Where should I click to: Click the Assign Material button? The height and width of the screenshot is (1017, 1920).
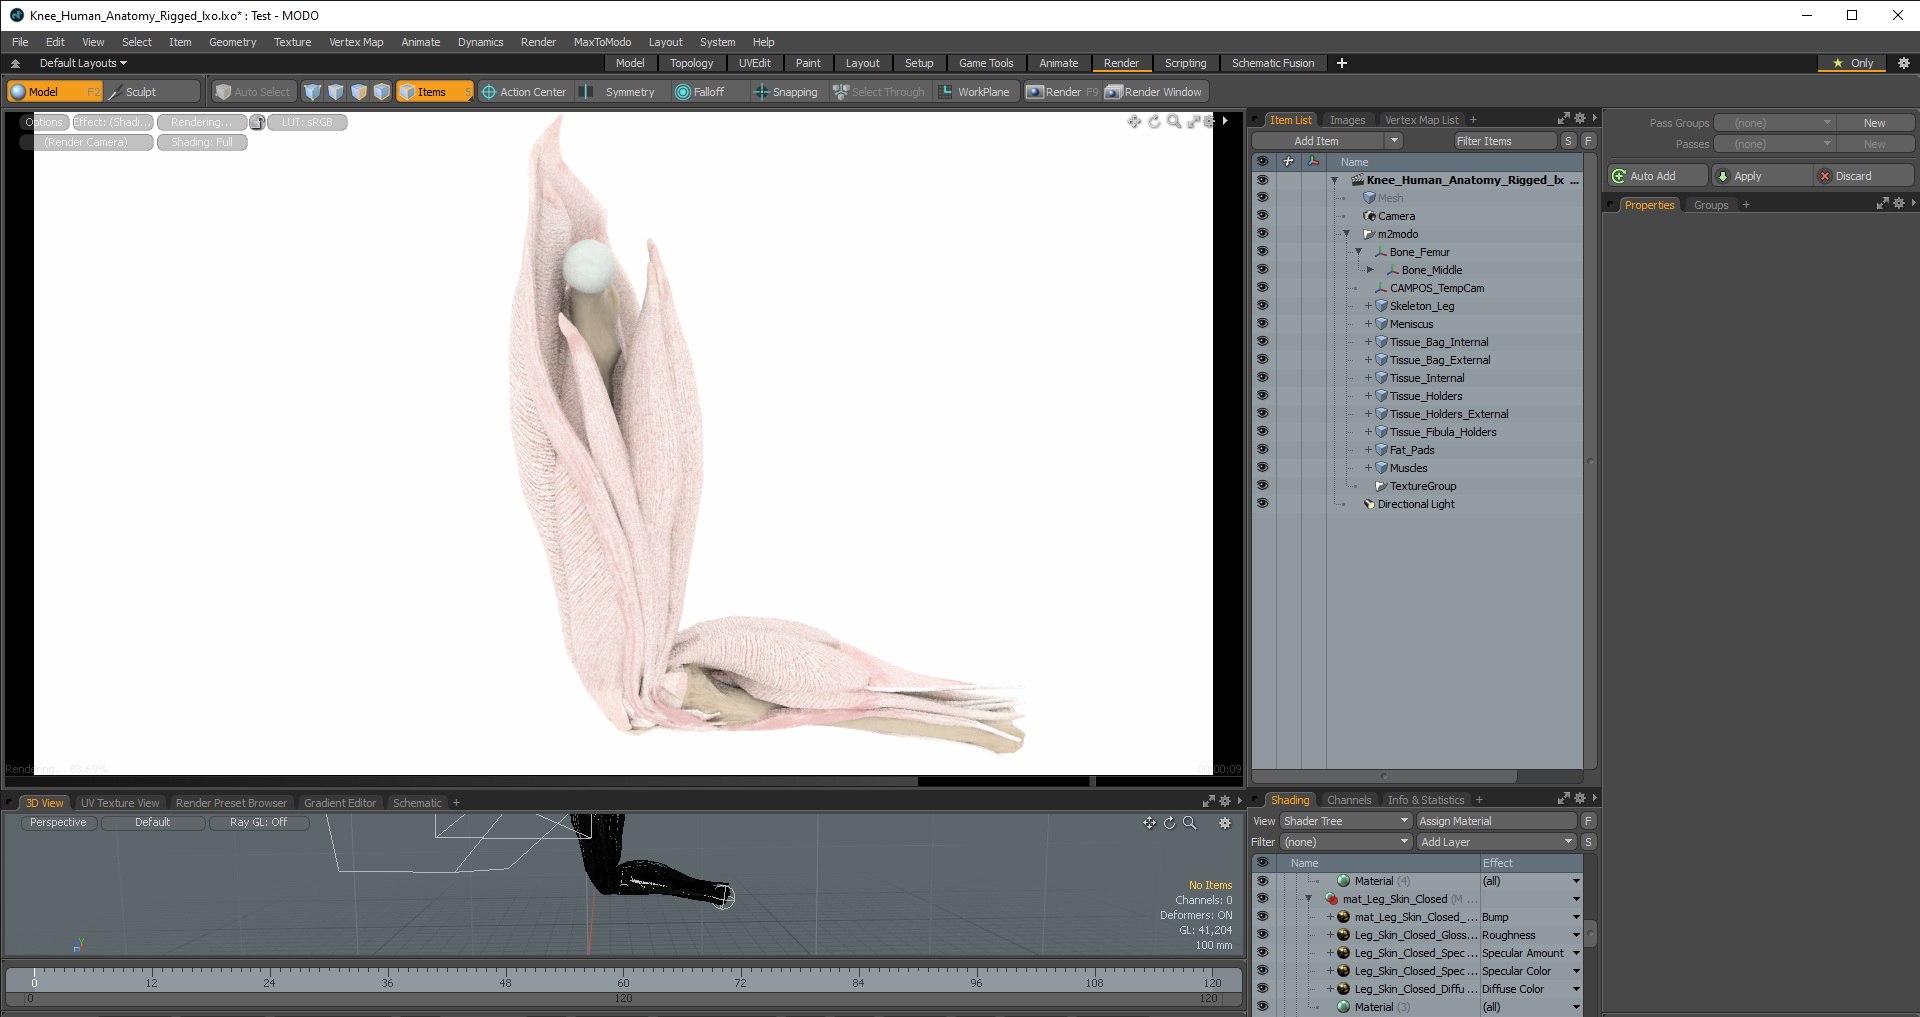point(1496,821)
